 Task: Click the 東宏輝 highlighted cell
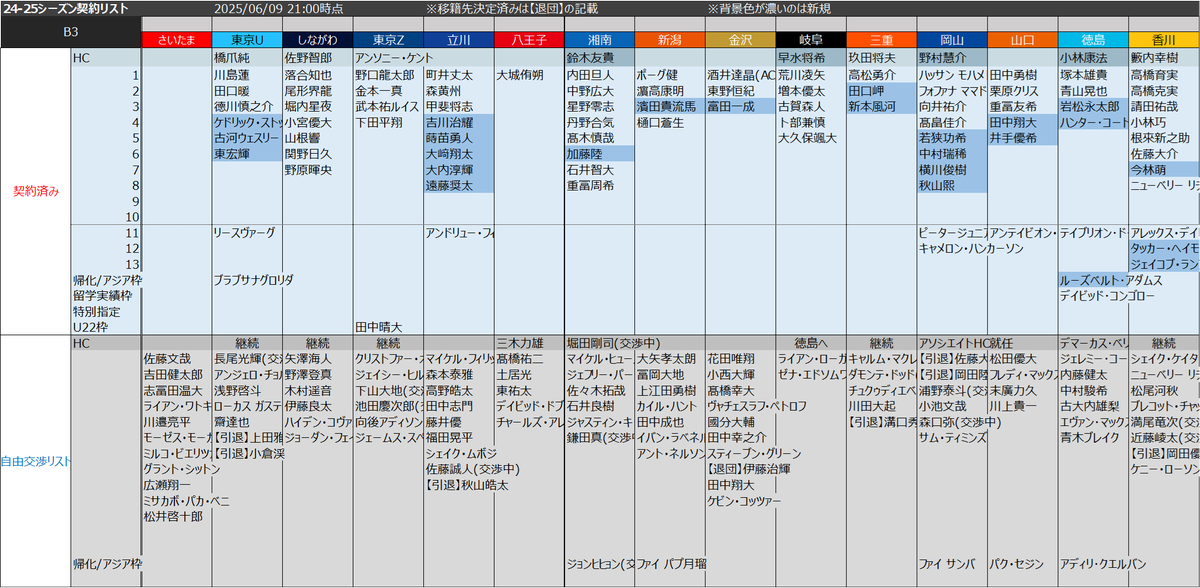[247, 154]
